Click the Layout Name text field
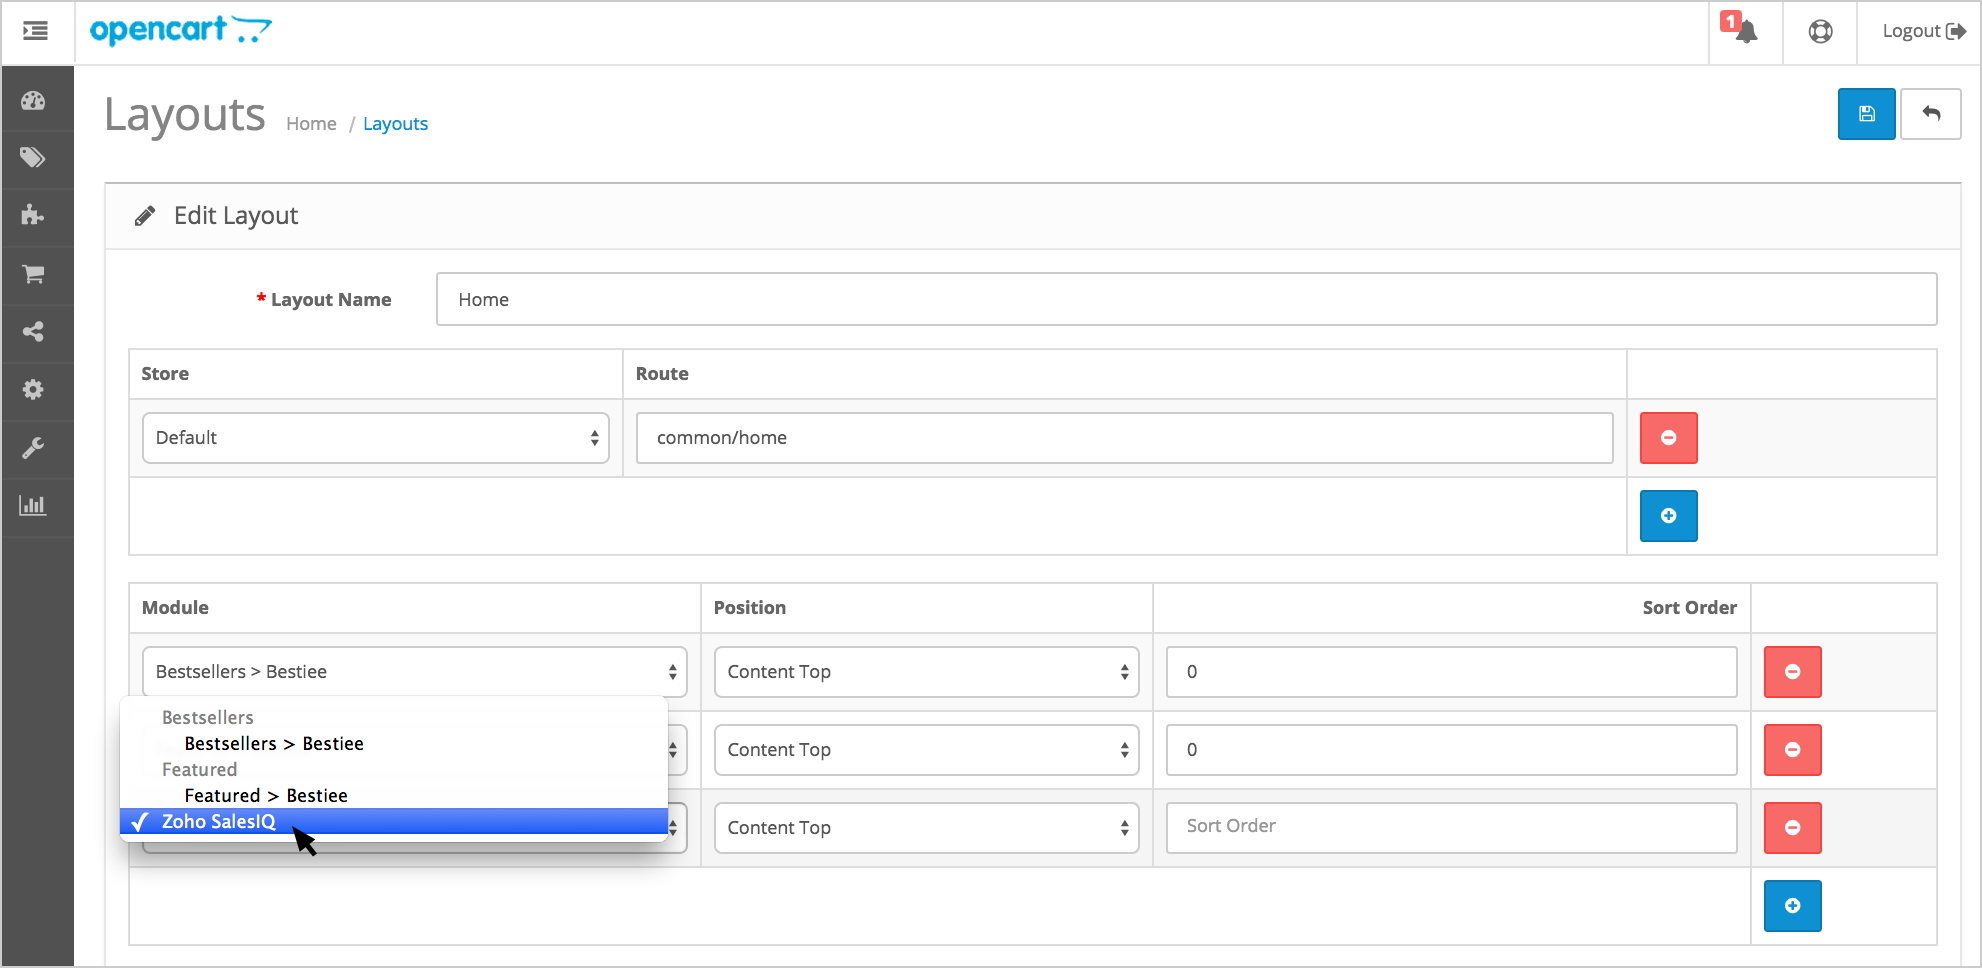Image resolution: width=1982 pixels, height=968 pixels. click(x=1186, y=300)
